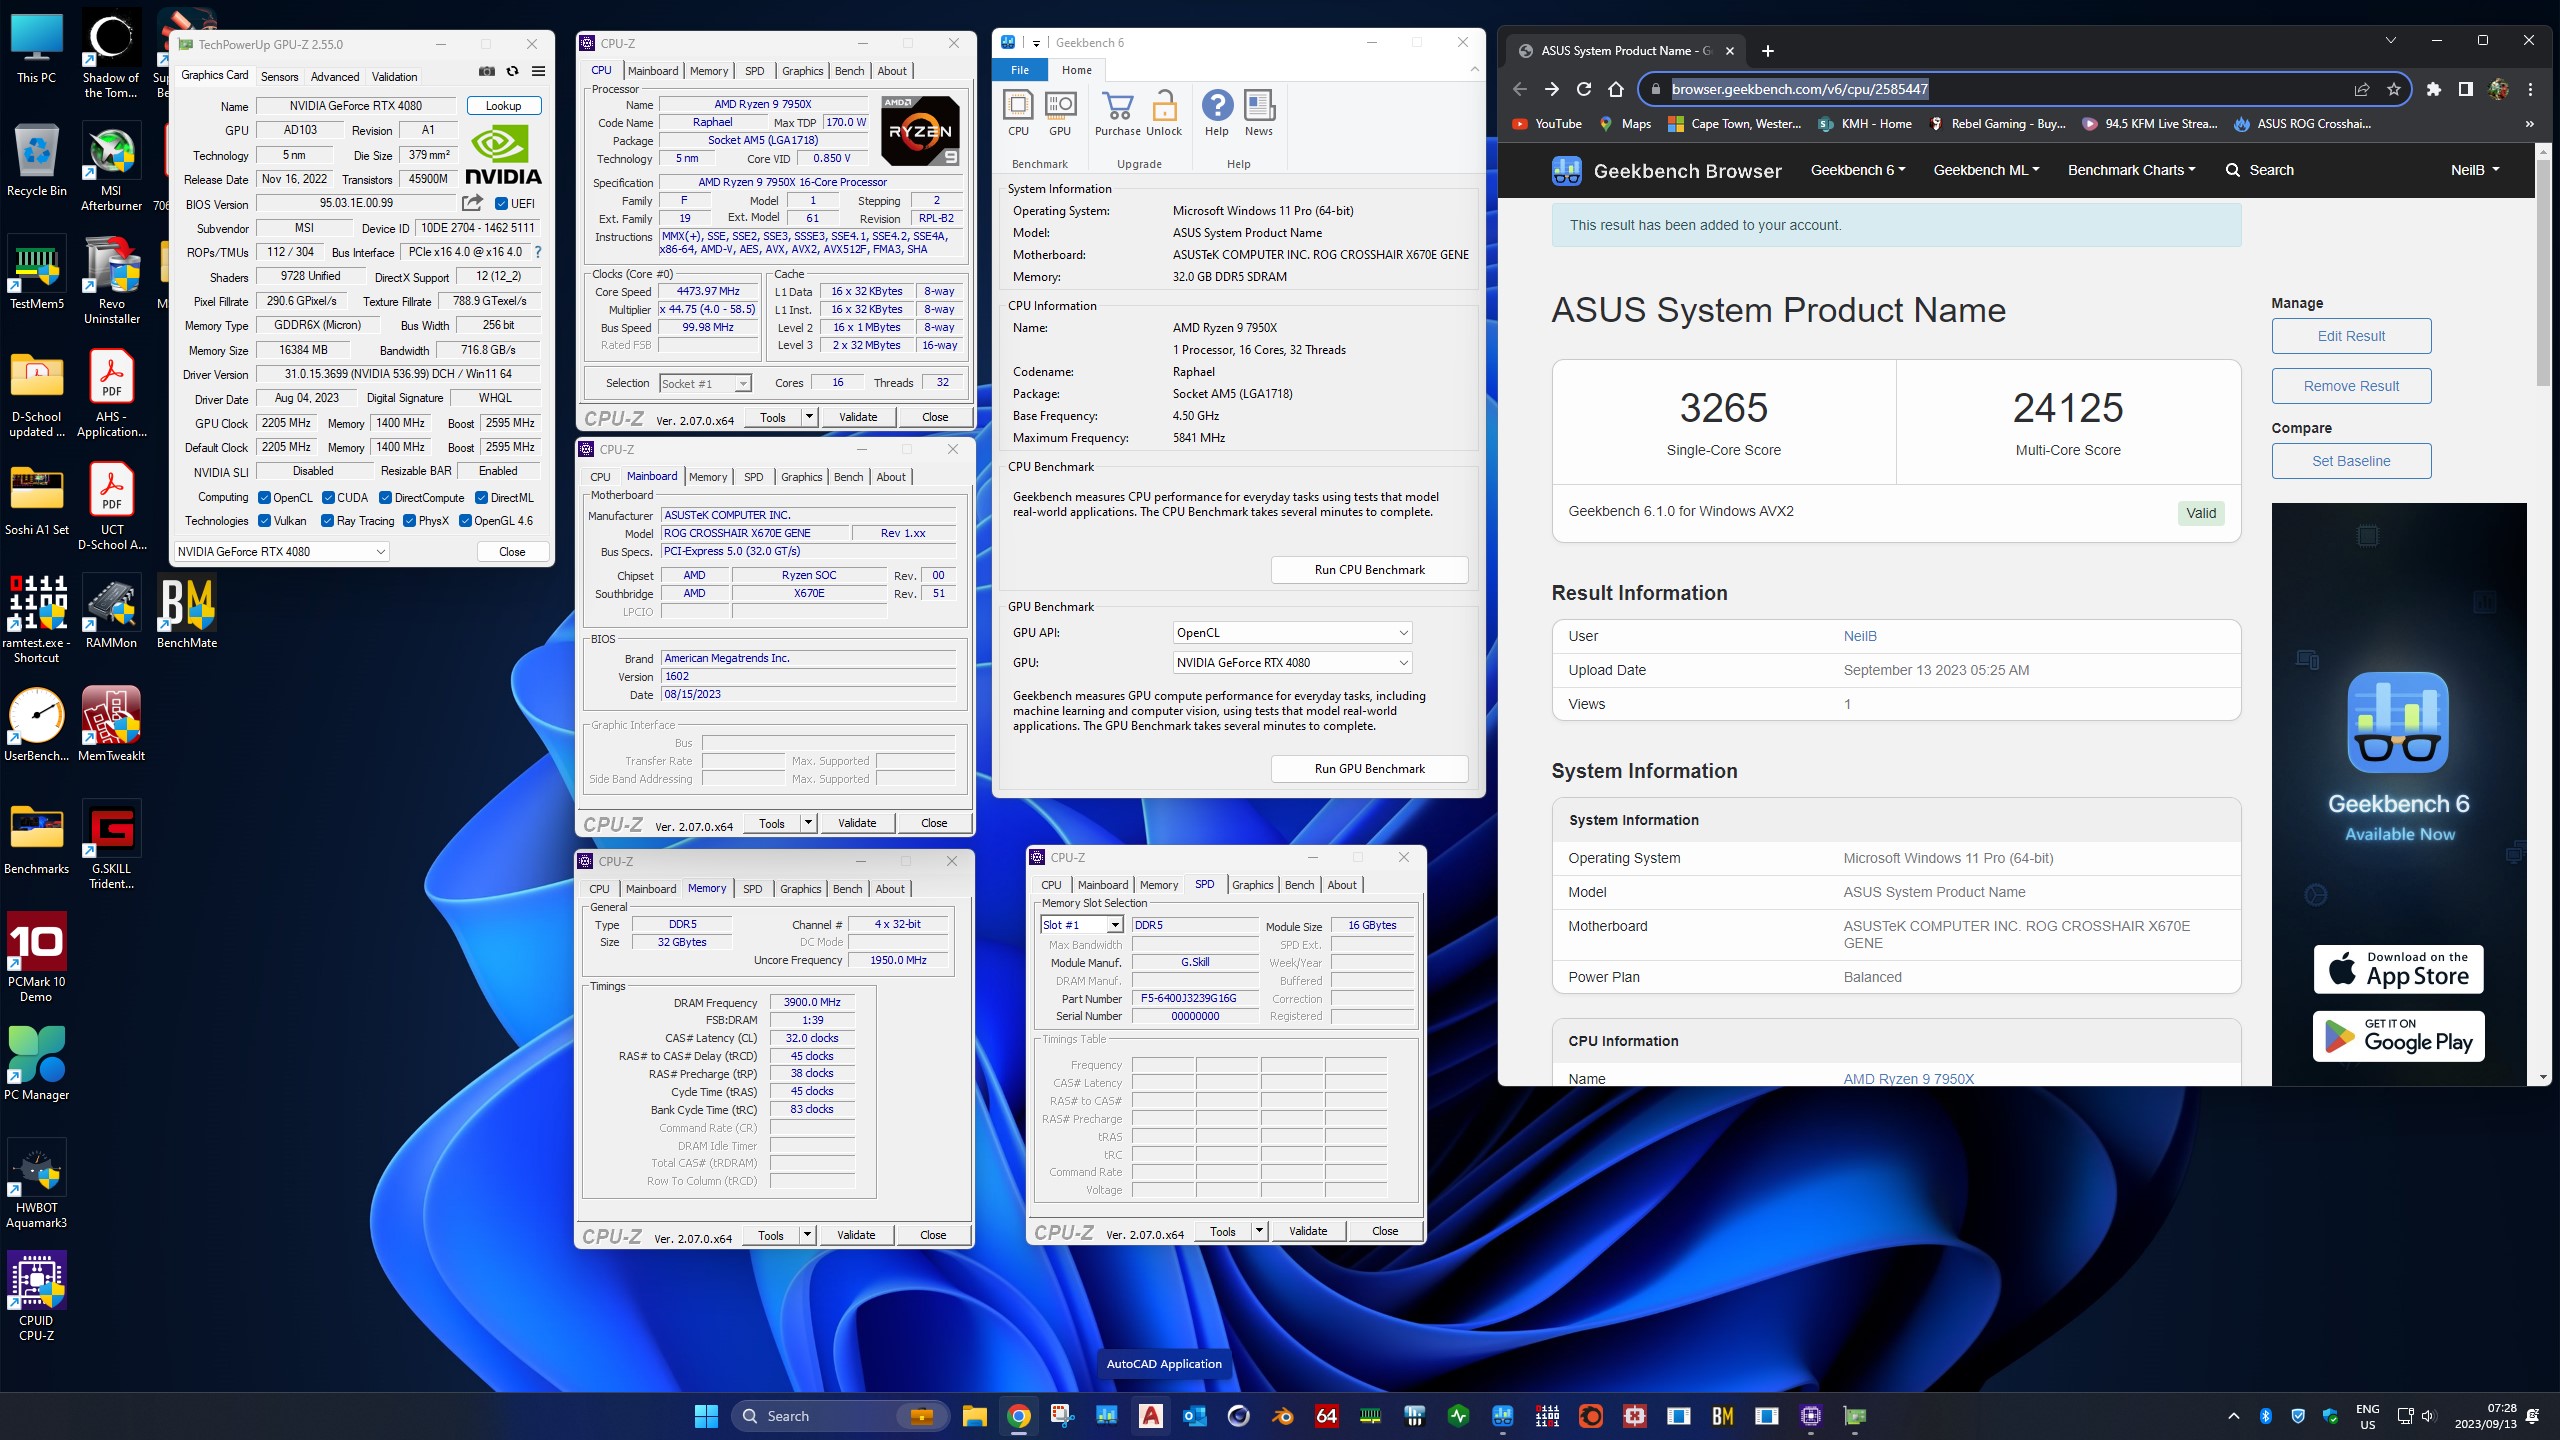
Task: Open About tab in CPU-Z SPD window
Action: [1341, 885]
